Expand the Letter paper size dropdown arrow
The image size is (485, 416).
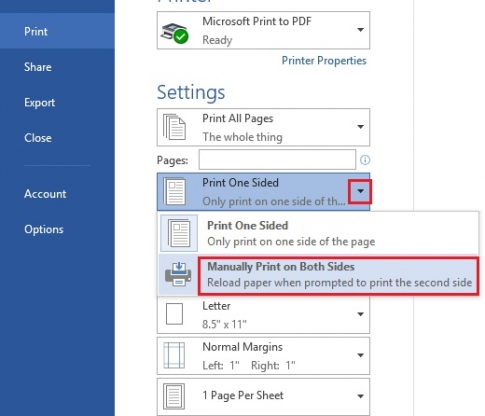tap(360, 314)
